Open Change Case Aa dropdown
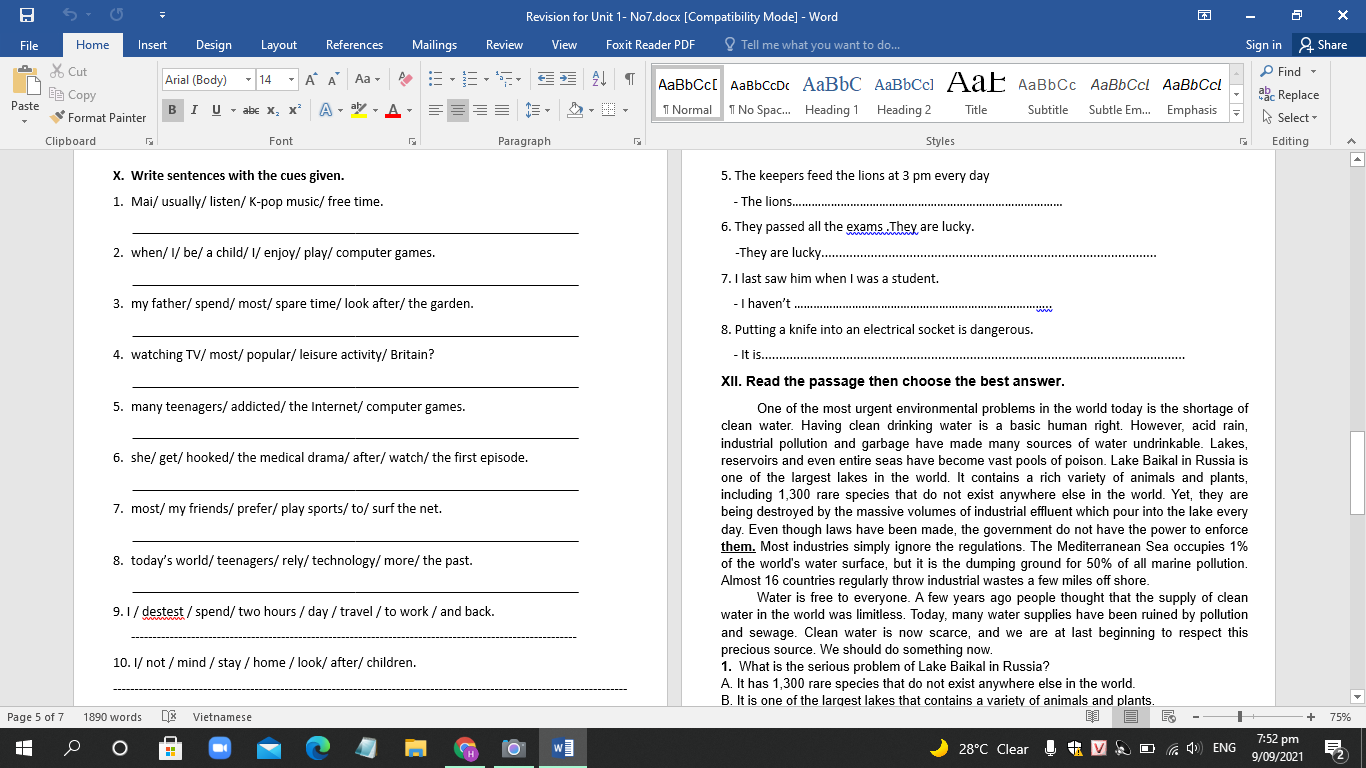1366x768 pixels. (x=366, y=79)
